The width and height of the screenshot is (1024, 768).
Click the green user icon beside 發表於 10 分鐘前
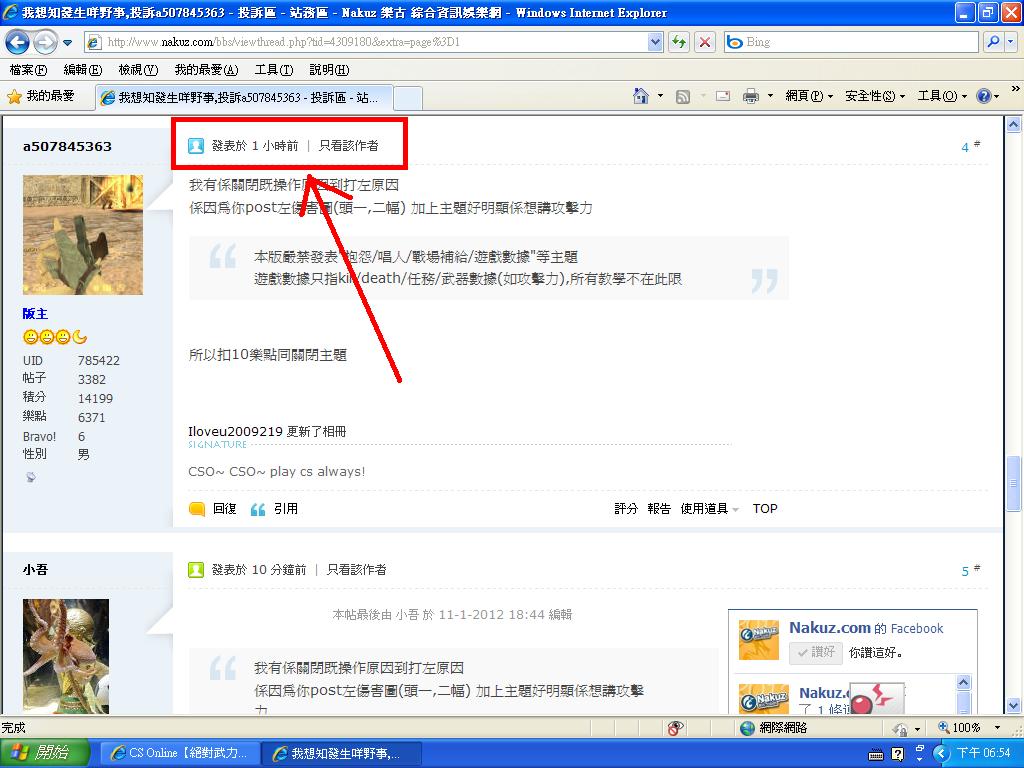pyautogui.click(x=196, y=569)
